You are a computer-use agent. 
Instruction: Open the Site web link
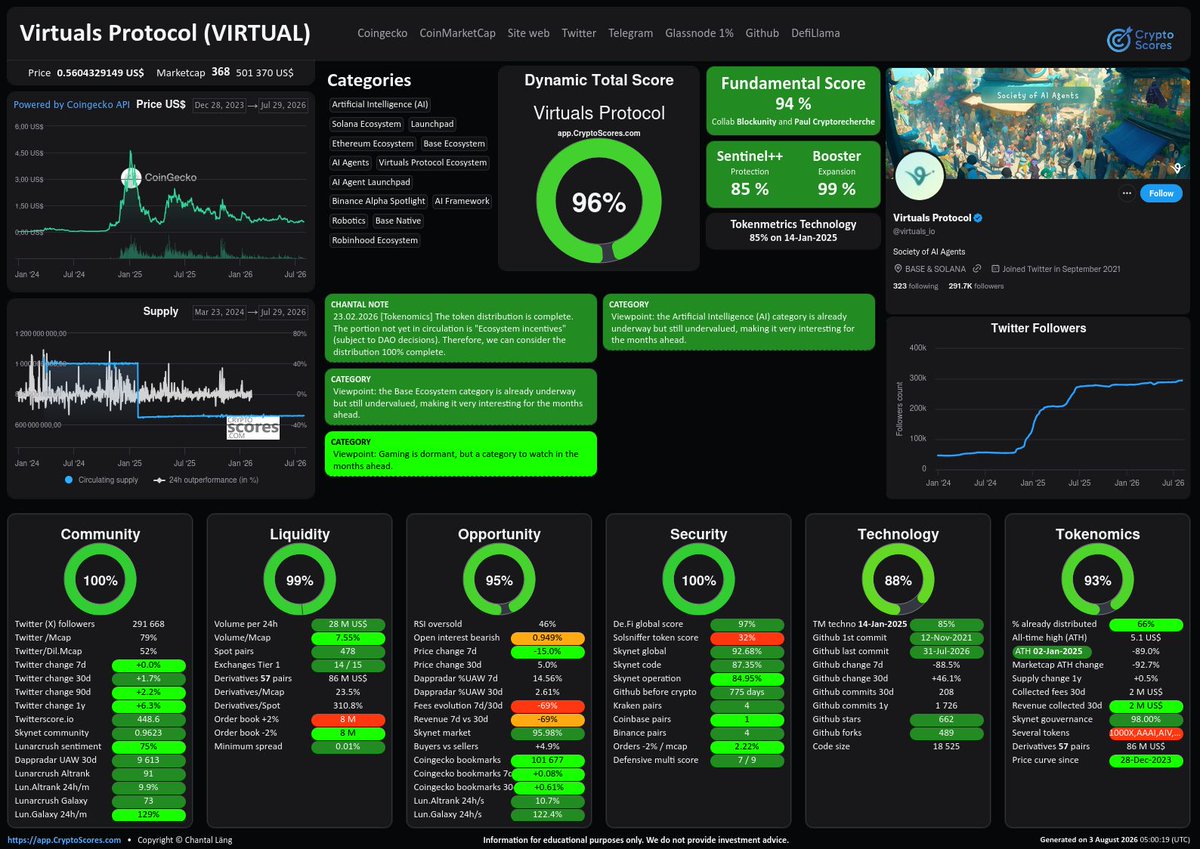click(x=528, y=33)
